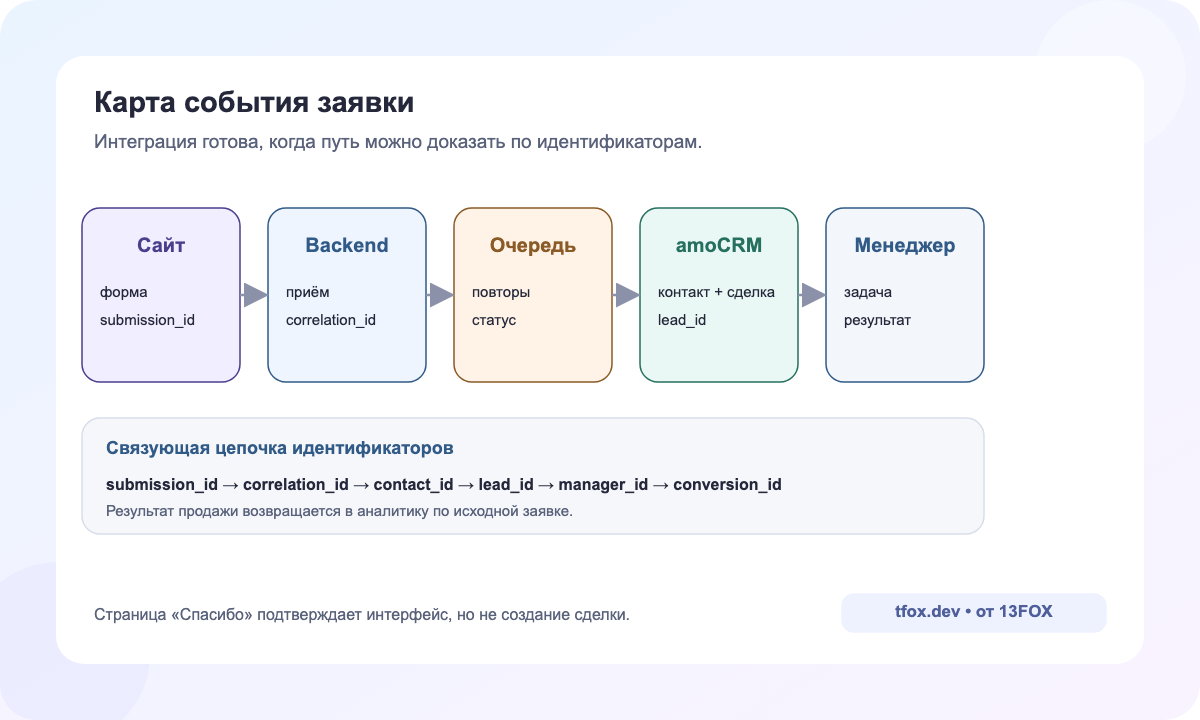Click the «Менеджер» card heading
The height and width of the screenshot is (720, 1200).
905,245
